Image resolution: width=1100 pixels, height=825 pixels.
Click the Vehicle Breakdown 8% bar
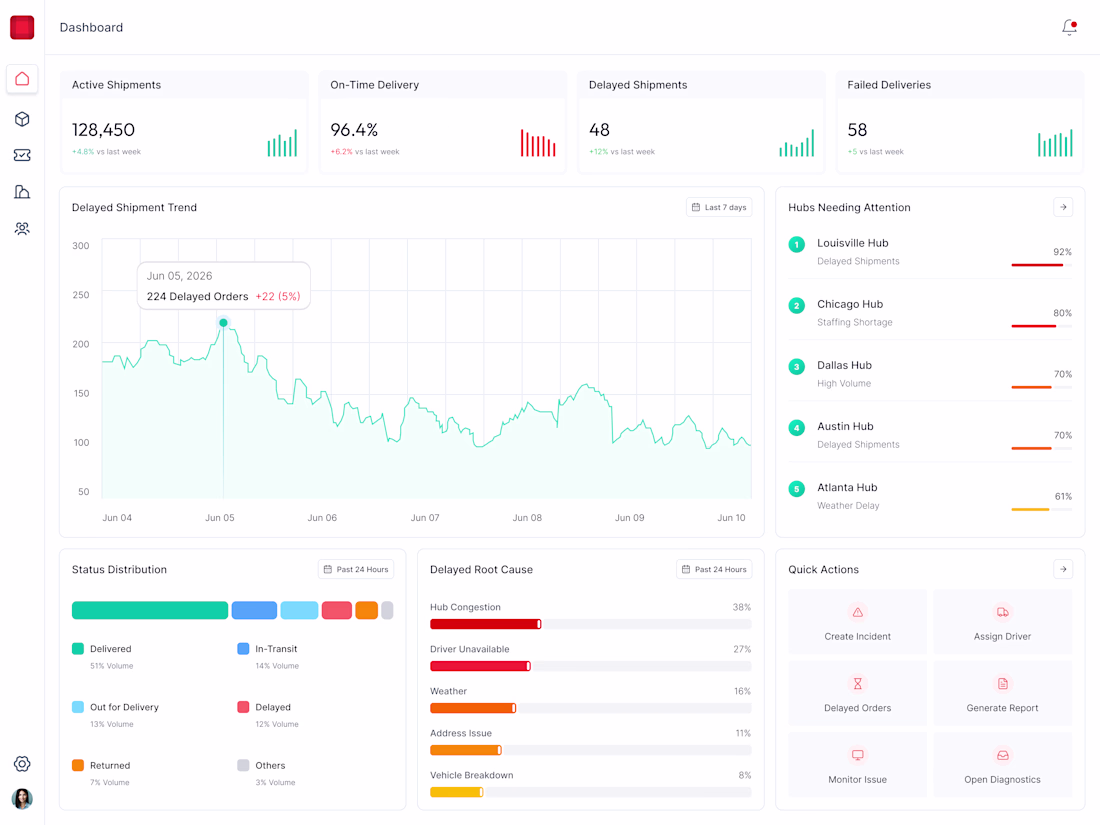(x=591, y=792)
